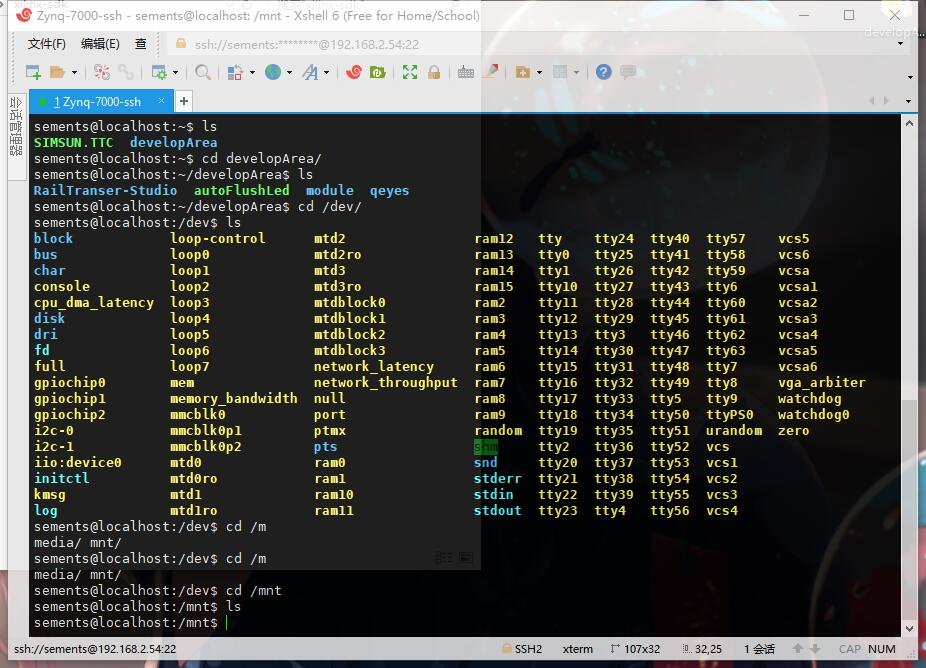
Task: Click terminal scrollbar down arrow
Action: 909,629
